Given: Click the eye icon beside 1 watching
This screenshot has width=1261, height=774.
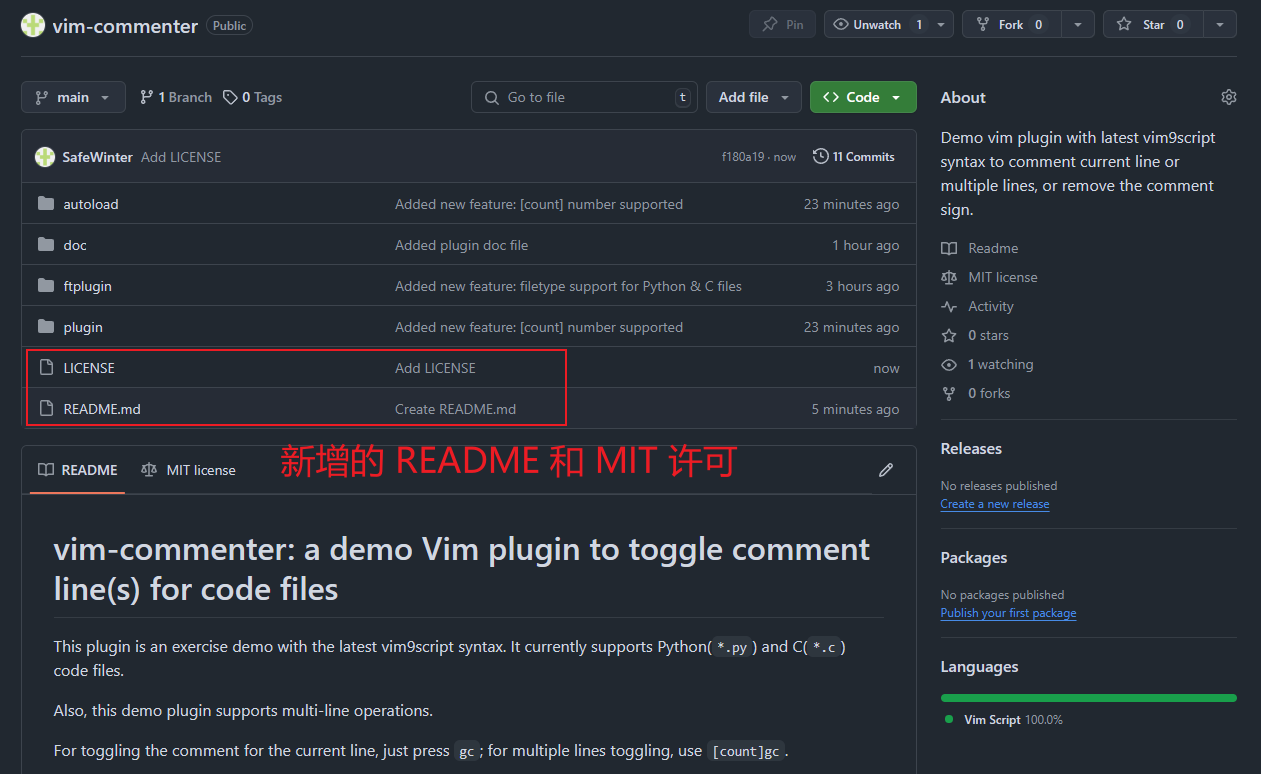Looking at the screenshot, I should pos(949,364).
